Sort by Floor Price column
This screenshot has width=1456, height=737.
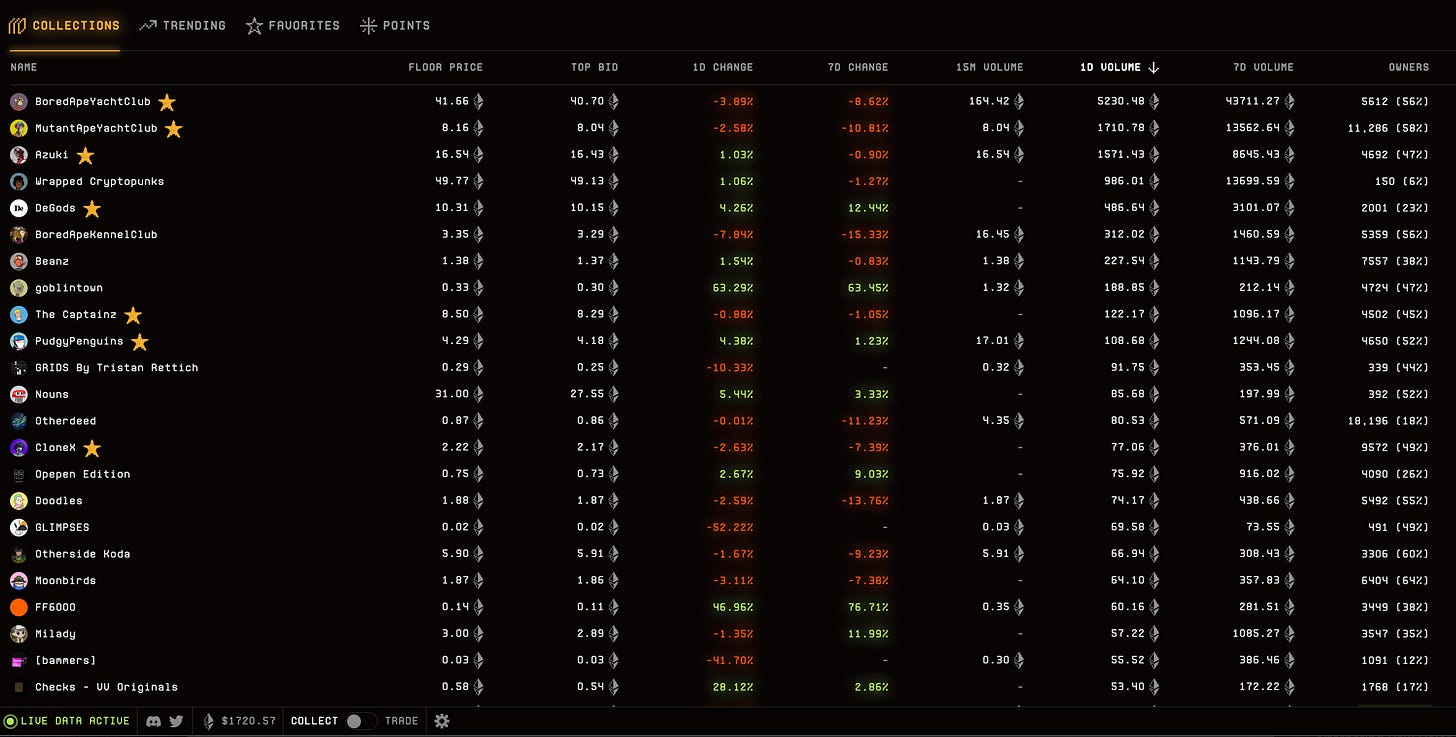[x=445, y=67]
